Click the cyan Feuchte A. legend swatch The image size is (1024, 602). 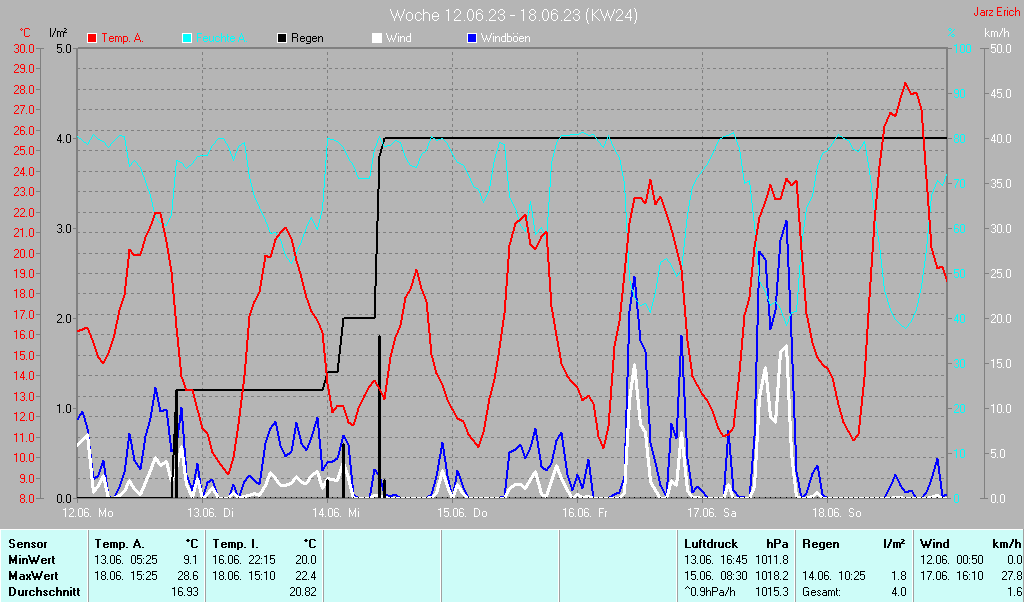pos(187,39)
